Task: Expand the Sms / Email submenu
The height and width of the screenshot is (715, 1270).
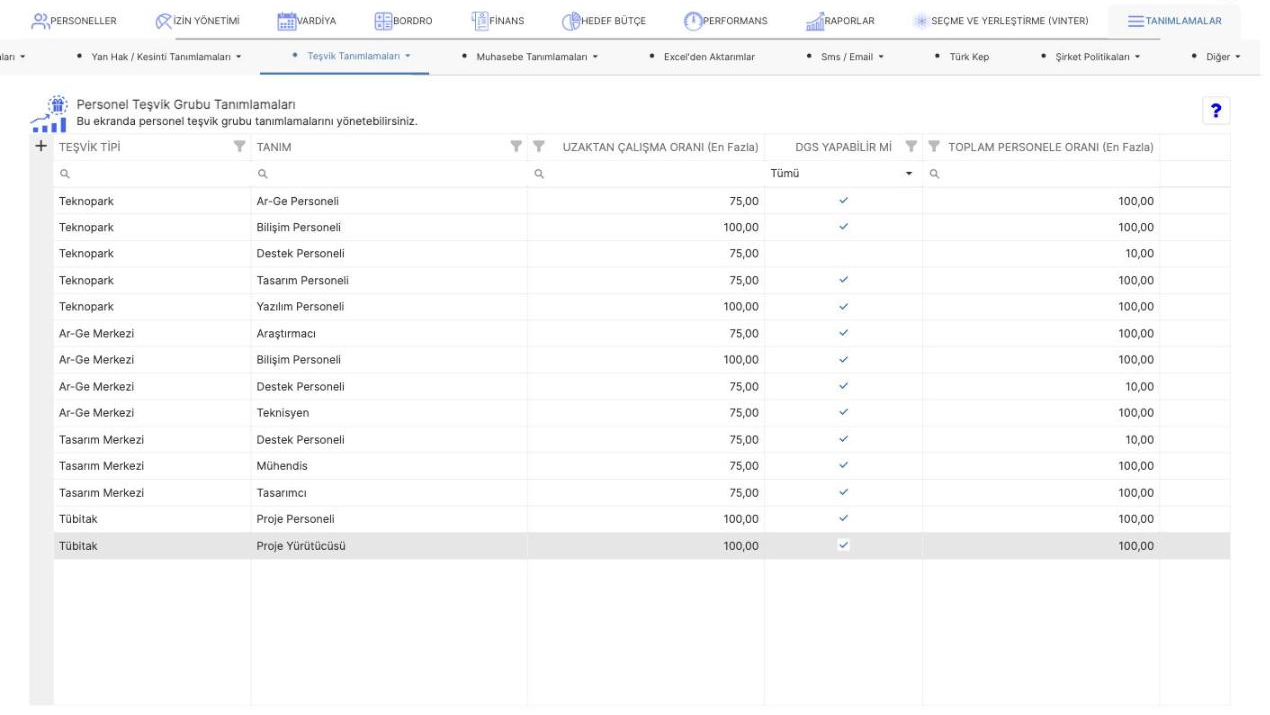Action: click(x=847, y=56)
